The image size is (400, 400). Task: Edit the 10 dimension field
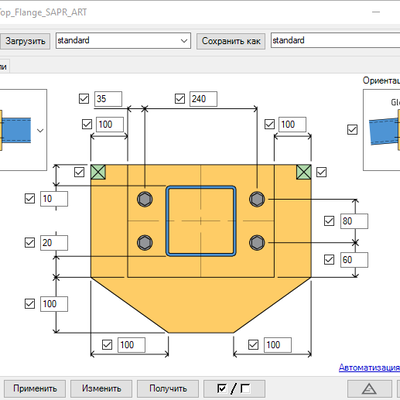coord(54,199)
